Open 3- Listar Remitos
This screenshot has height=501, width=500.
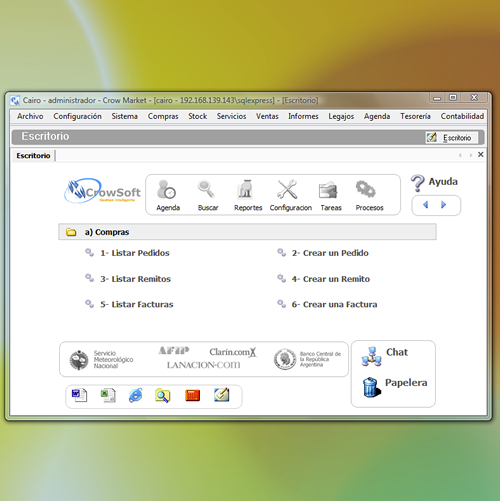tap(135, 279)
